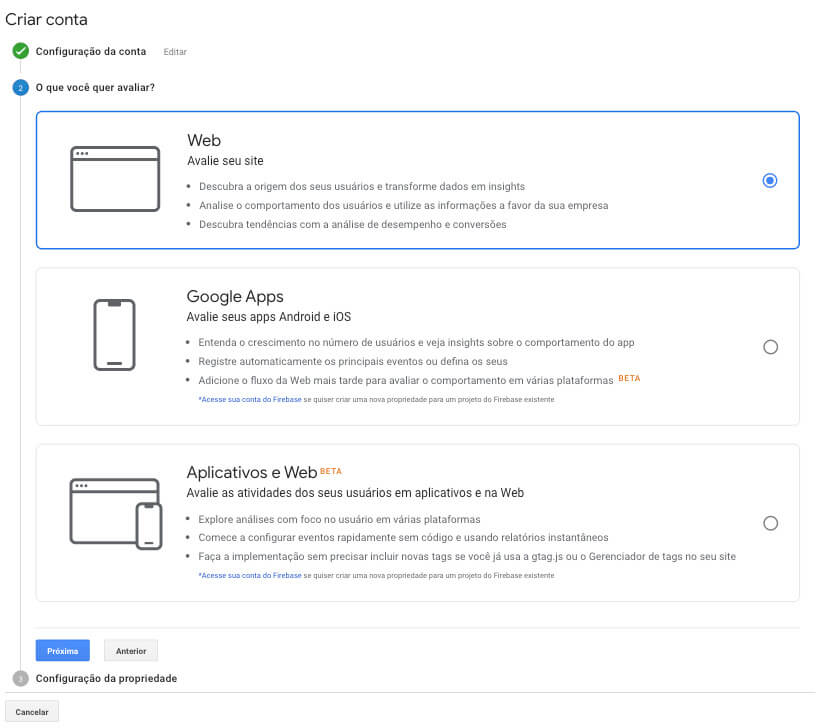Open Firebase account link under Aplicativos e Web
This screenshot has width=822, height=728.
pyautogui.click(x=249, y=575)
